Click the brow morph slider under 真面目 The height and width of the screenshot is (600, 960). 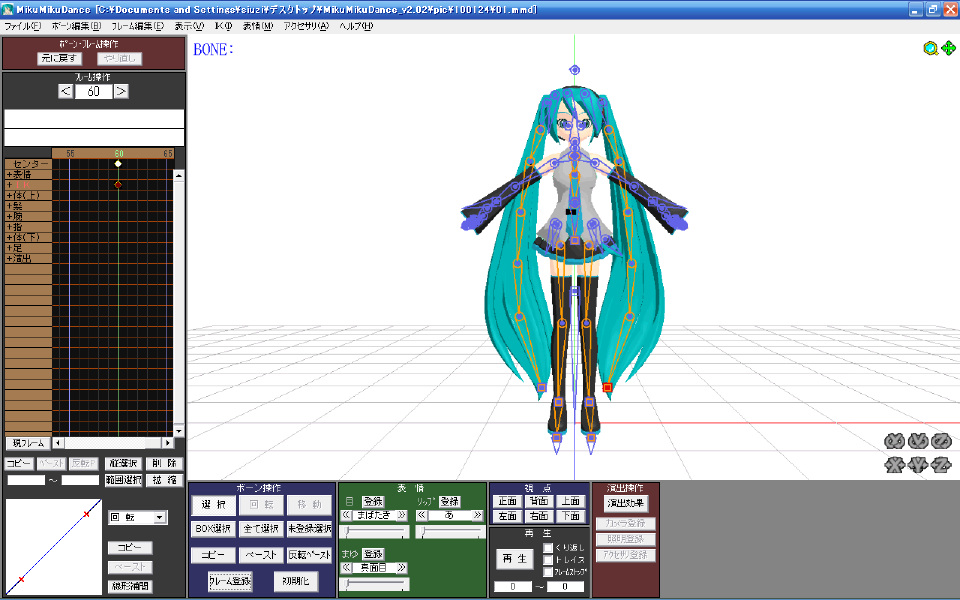[x=375, y=584]
